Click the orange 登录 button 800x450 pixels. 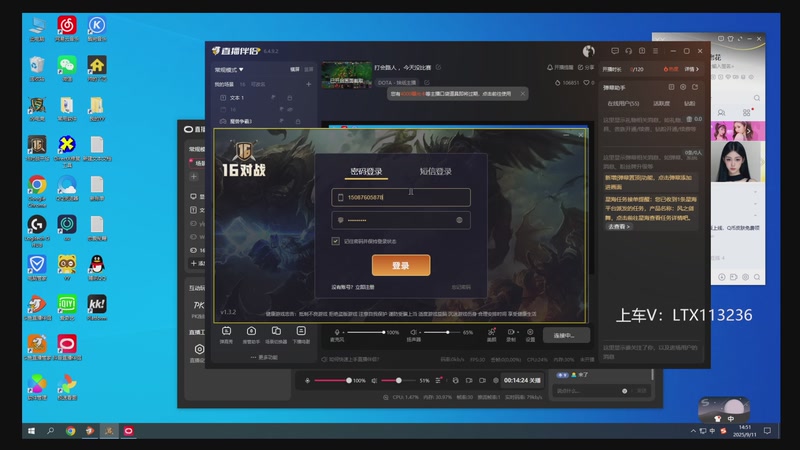point(401,265)
